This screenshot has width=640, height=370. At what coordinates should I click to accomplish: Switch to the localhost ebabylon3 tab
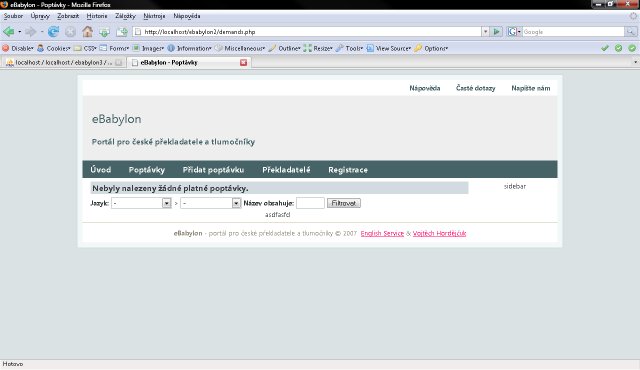tap(64, 62)
